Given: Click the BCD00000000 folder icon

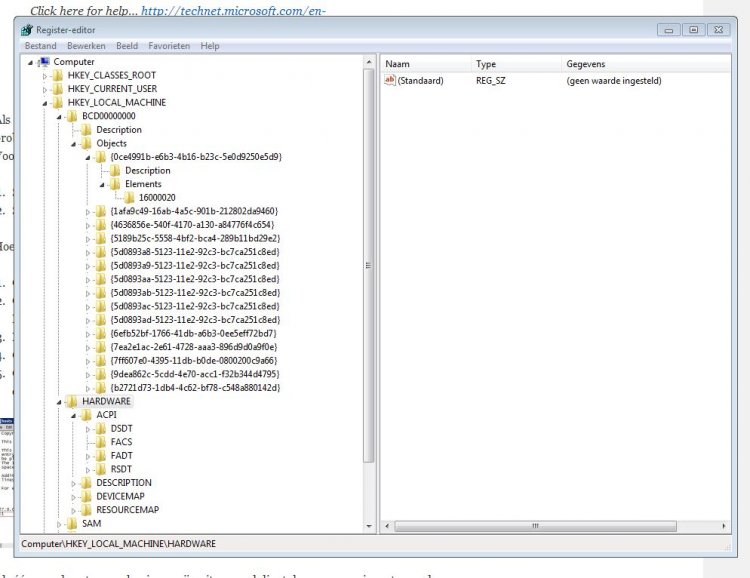Looking at the screenshot, I should [x=72, y=116].
